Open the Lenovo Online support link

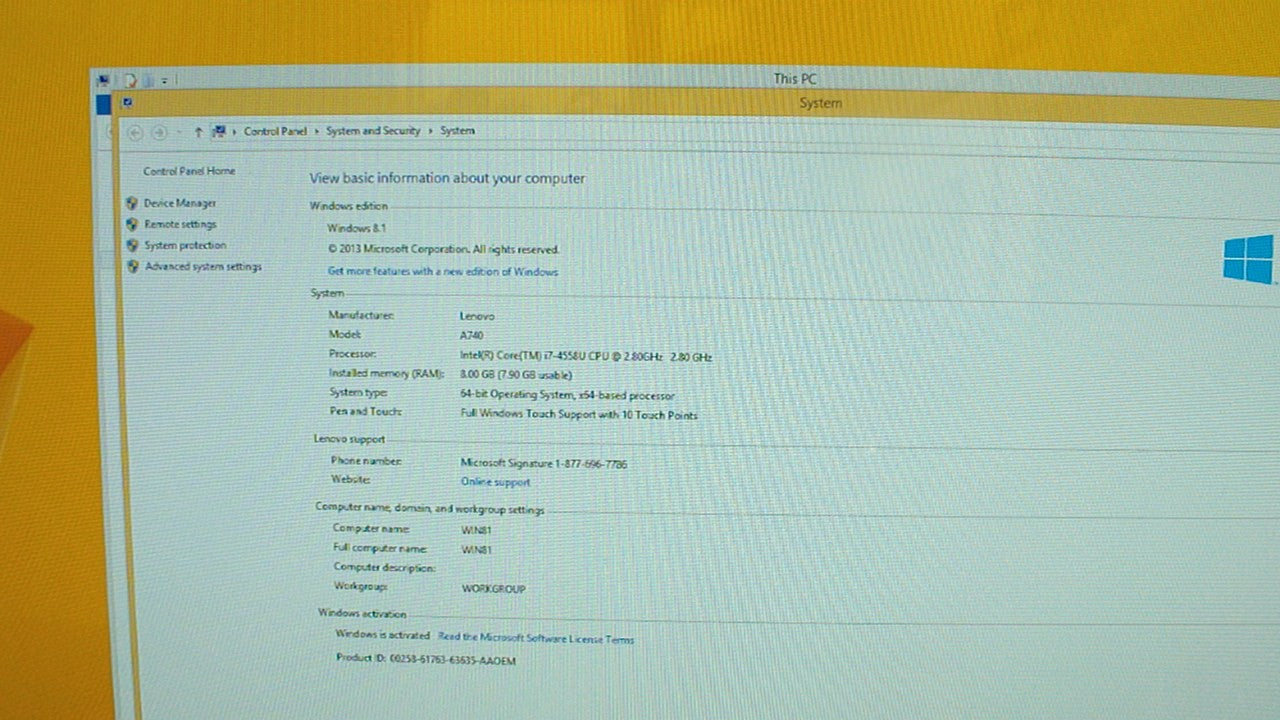pos(495,482)
